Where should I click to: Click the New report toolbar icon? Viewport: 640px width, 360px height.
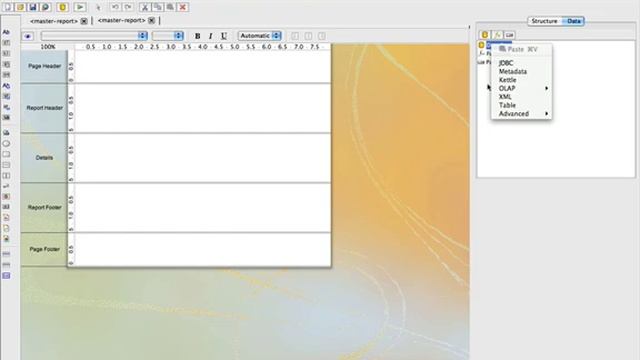[8, 7]
